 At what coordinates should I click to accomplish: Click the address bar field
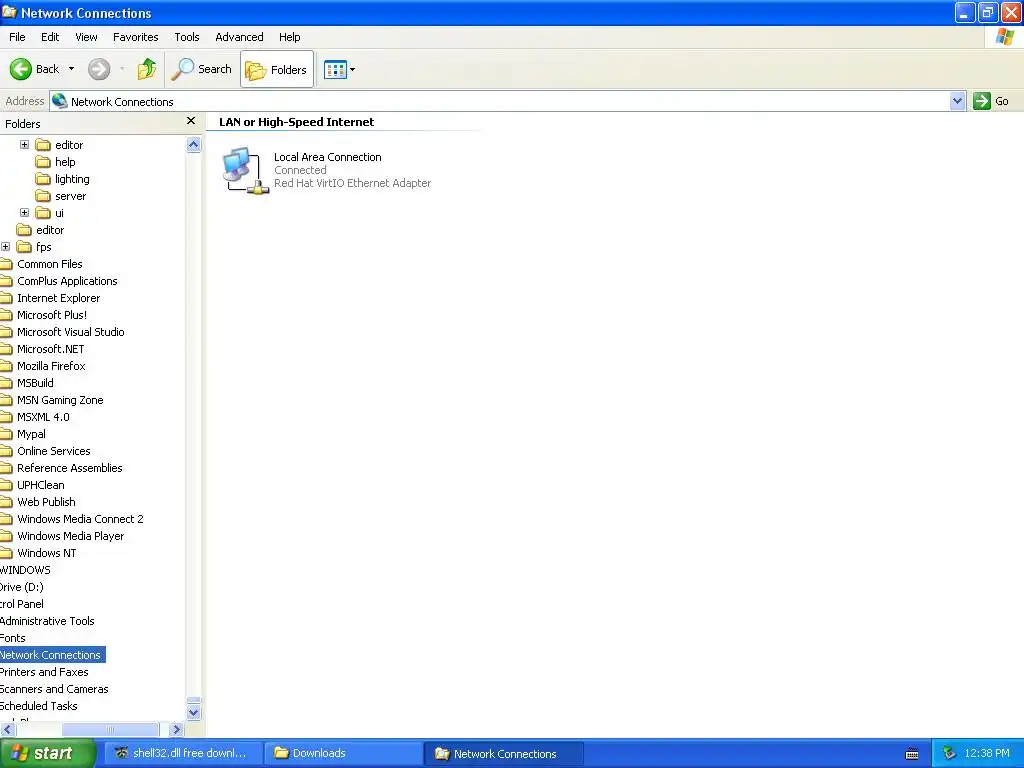(500, 101)
